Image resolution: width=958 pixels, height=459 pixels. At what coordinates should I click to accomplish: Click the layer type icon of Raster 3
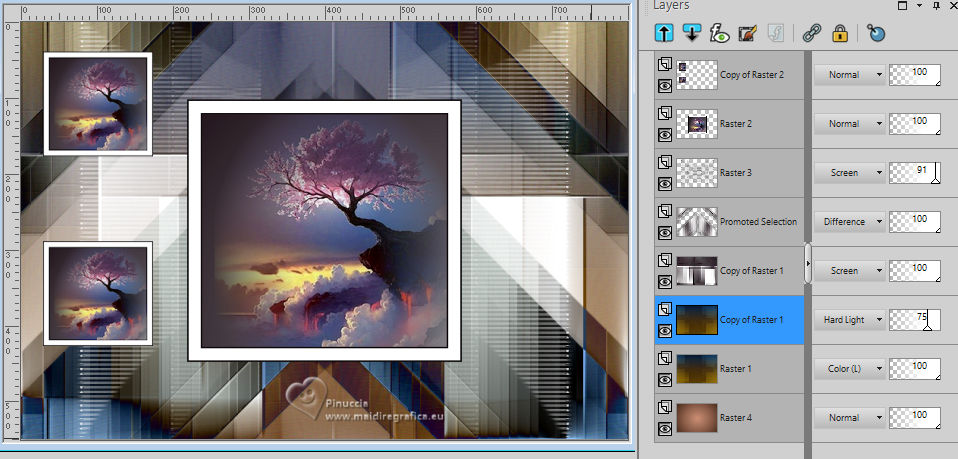coord(665,161)
